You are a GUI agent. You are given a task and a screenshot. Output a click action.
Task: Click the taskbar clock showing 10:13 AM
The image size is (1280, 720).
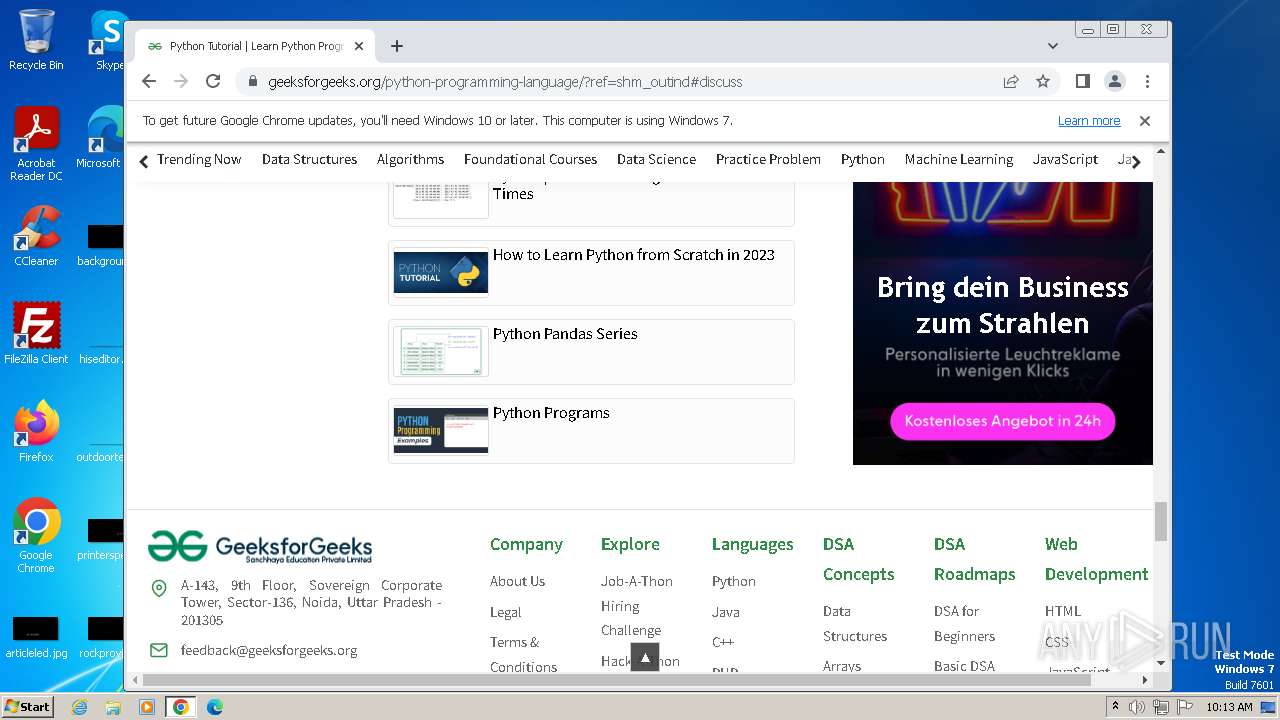click(1229, 707)
